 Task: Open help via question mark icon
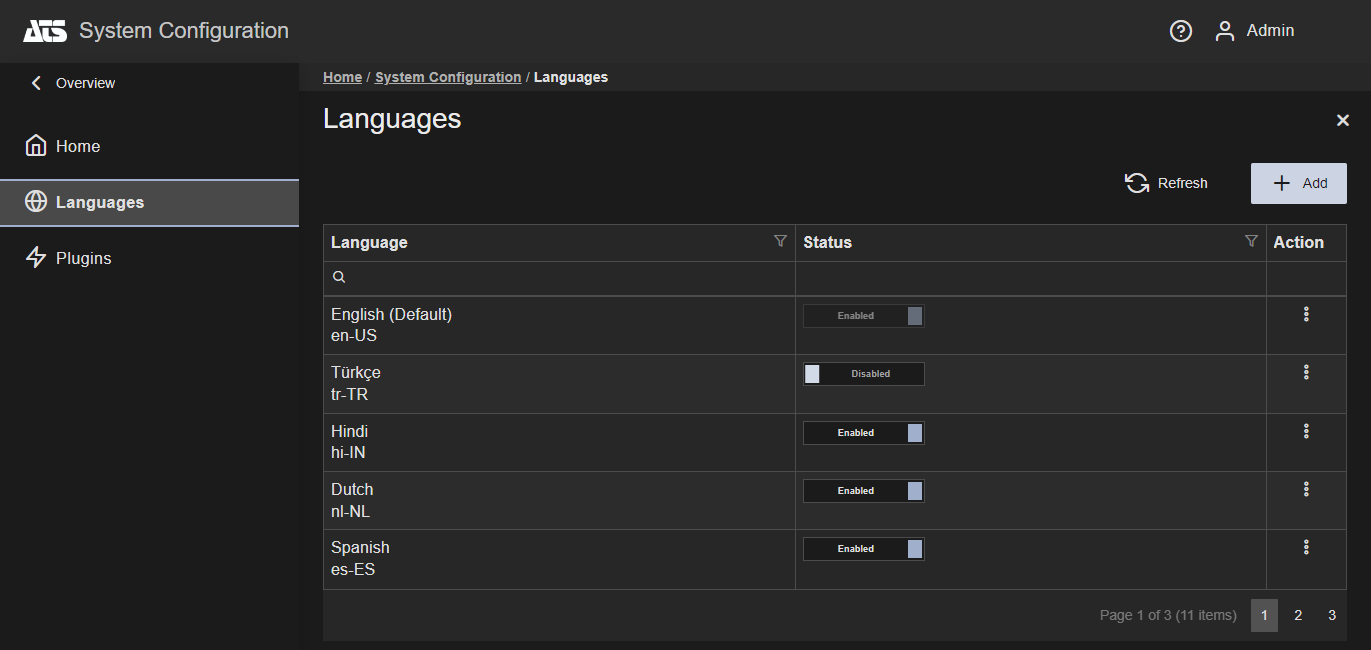[1181, 31]
